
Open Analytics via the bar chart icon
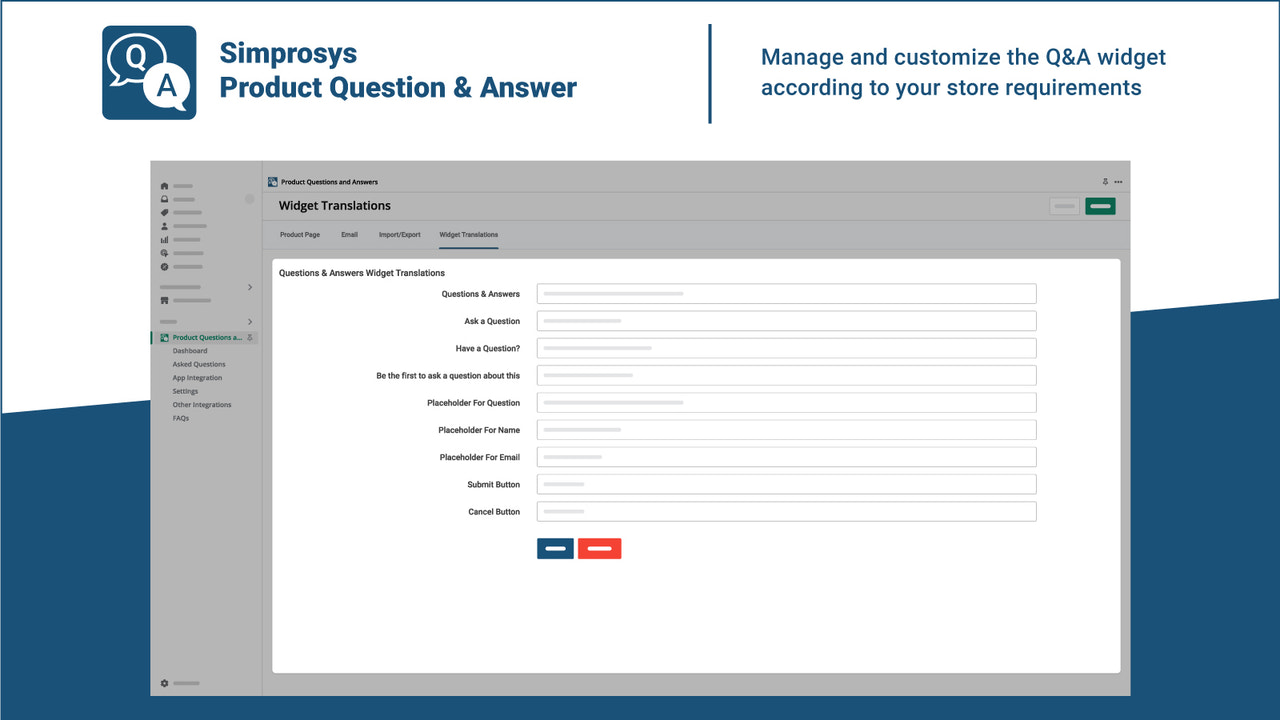164,239
